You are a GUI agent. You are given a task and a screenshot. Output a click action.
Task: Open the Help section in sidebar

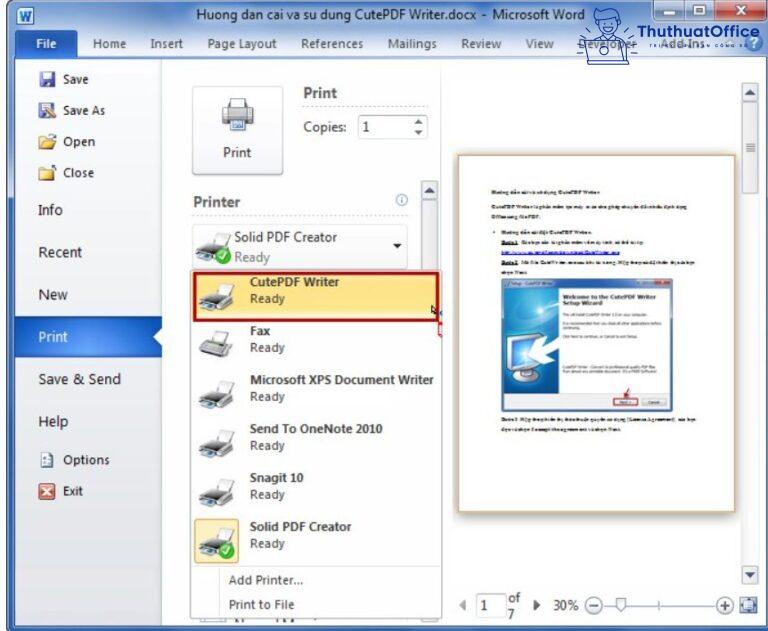click(x=53, y=421)
